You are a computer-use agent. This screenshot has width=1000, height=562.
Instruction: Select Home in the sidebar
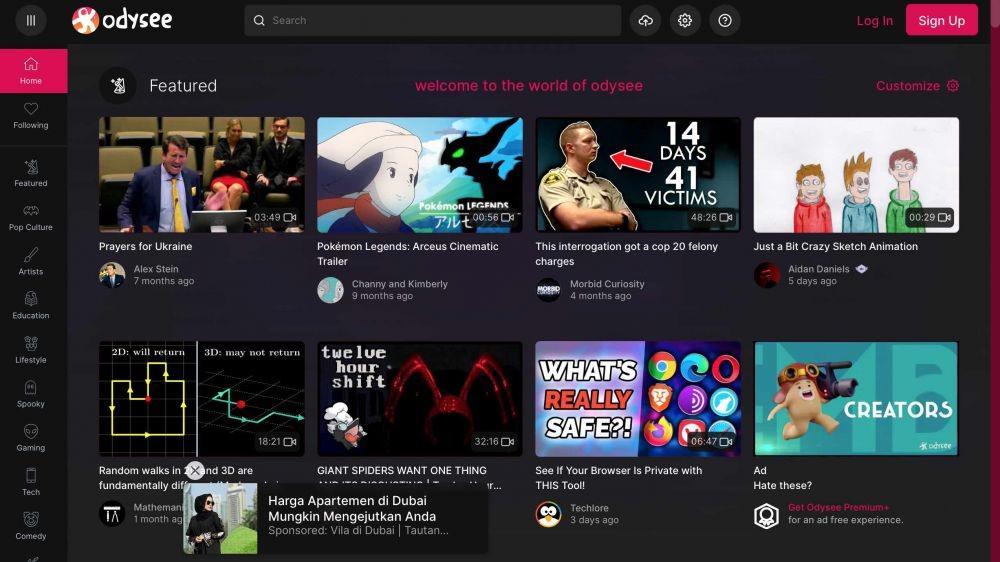click(31, 71)
